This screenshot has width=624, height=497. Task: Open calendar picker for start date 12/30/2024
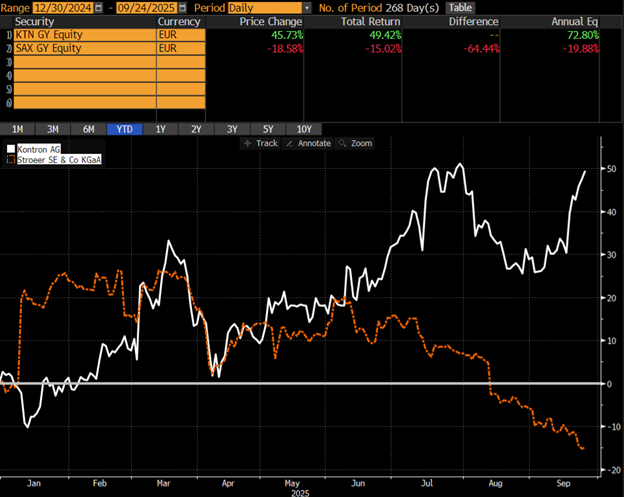click(x=97, y=7)
